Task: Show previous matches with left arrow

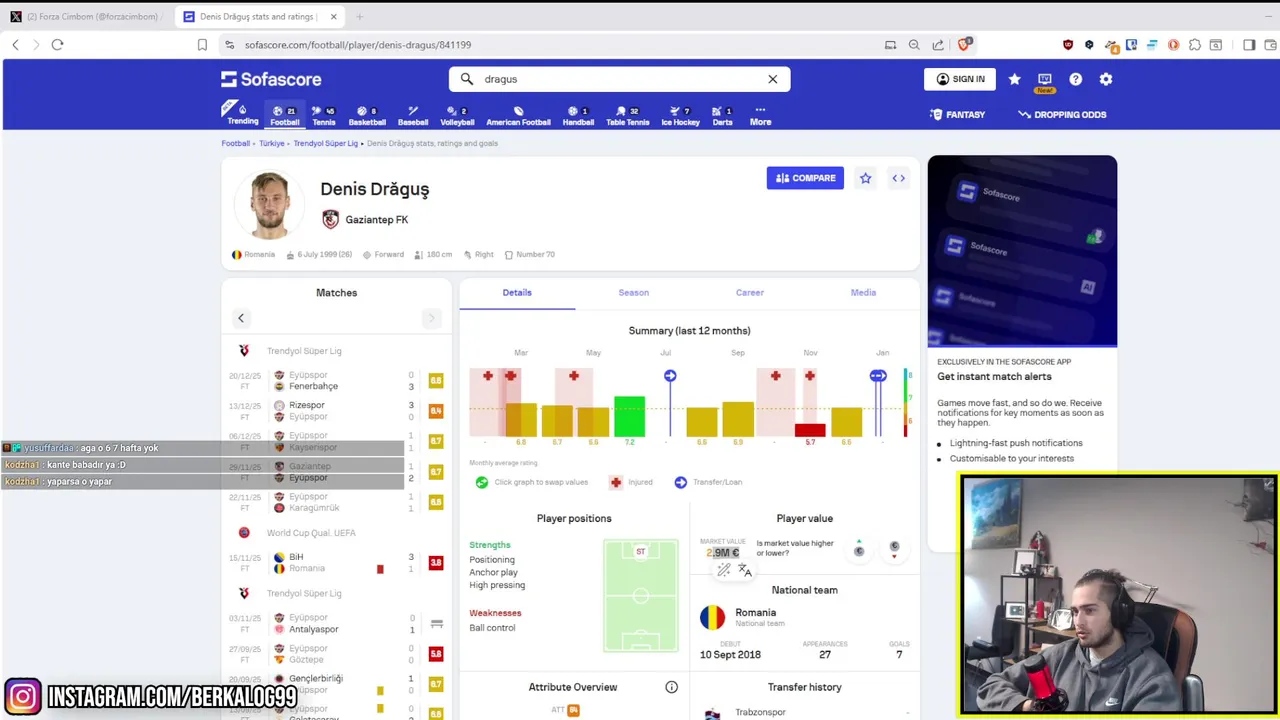Action: (241, 318)
